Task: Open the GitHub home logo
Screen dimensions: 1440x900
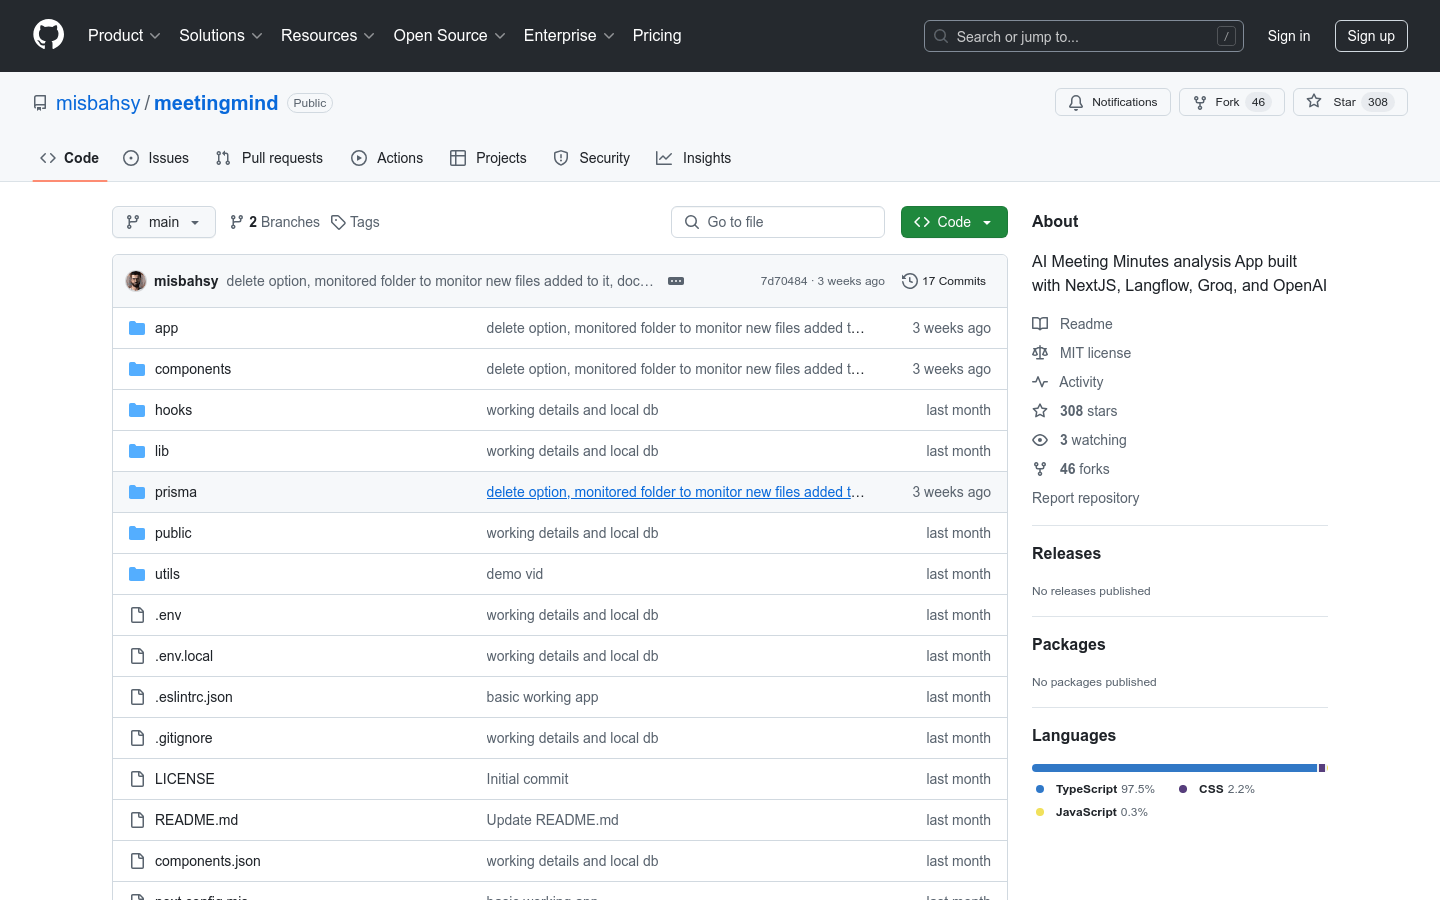Action: 49,35
